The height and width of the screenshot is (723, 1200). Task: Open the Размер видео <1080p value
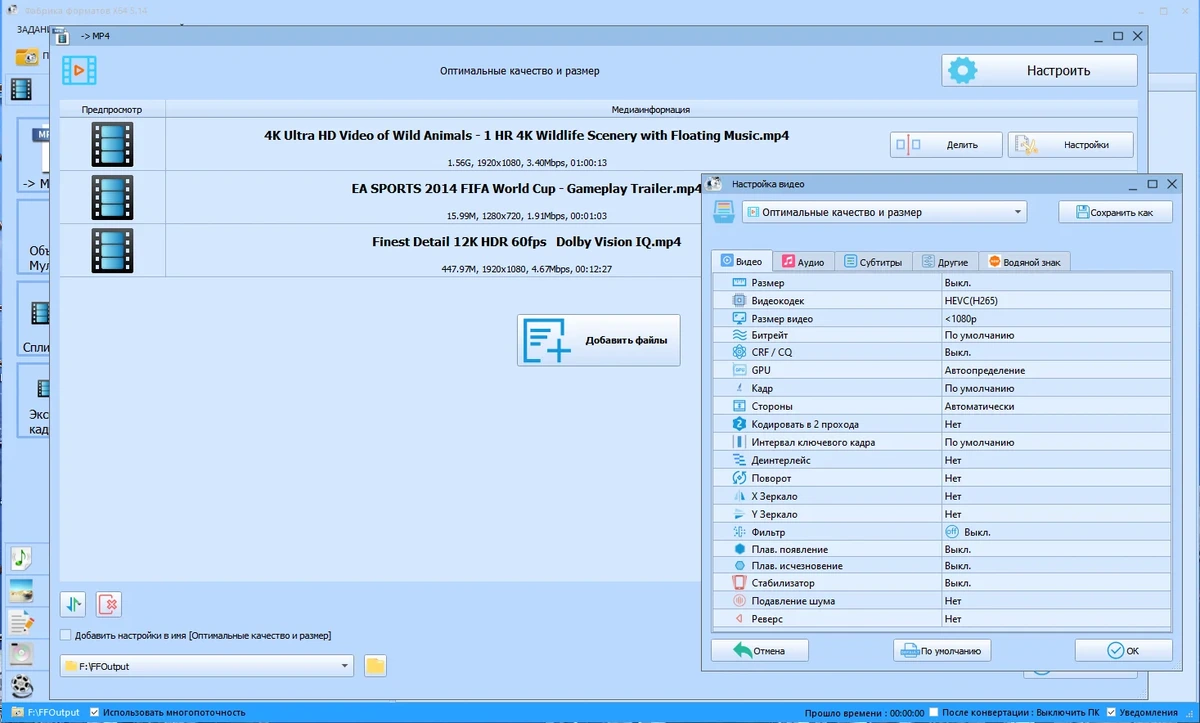1056,318
